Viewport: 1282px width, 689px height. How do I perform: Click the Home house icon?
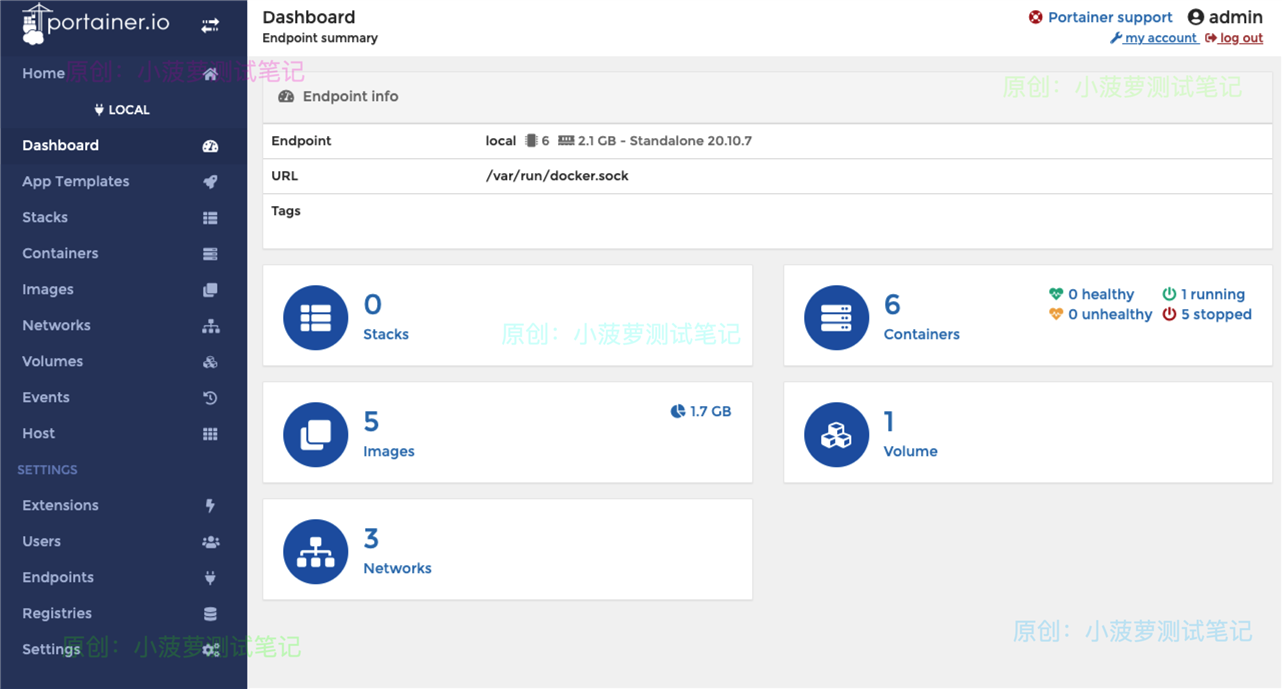210,74
